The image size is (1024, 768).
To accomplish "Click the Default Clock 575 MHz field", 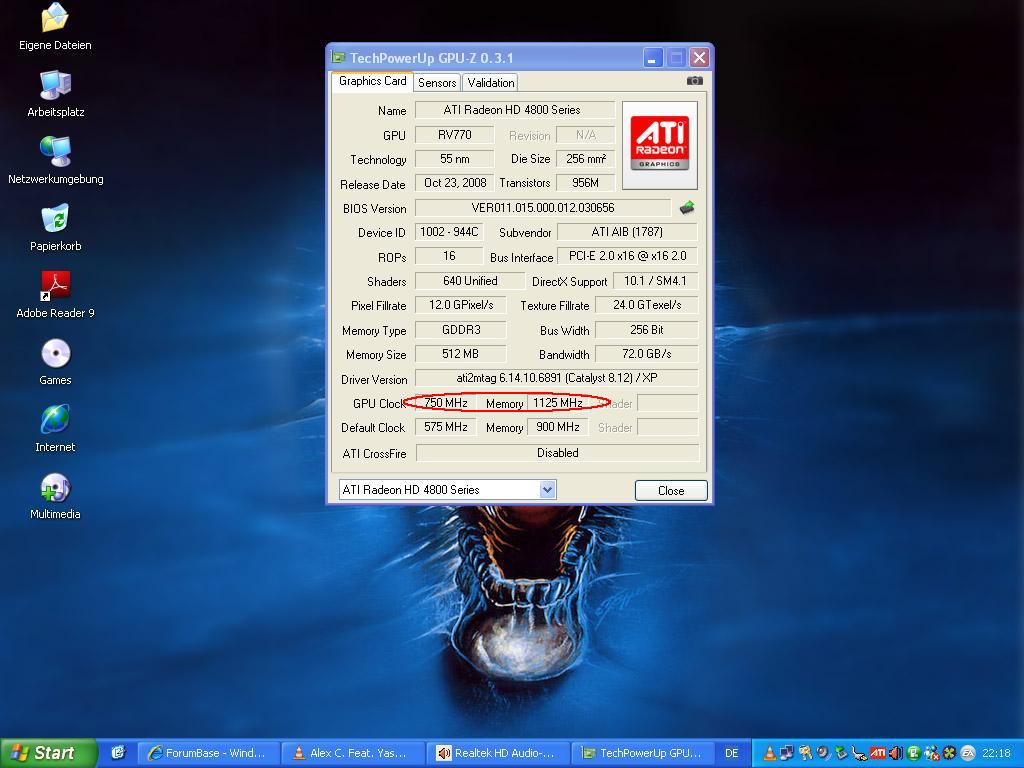I will [445, 426].
